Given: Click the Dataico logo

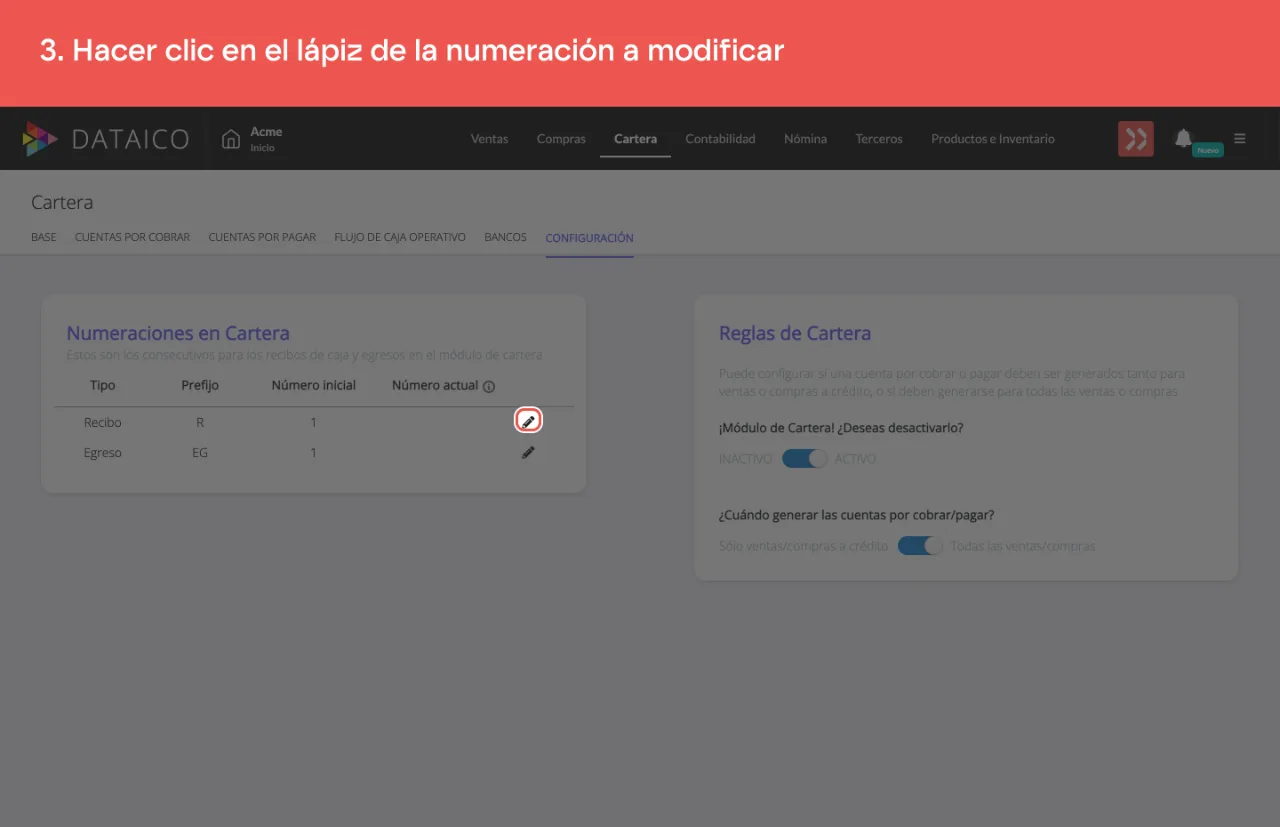Looking at the screenshot, I should pyautogui.click(x=106, y=139).
